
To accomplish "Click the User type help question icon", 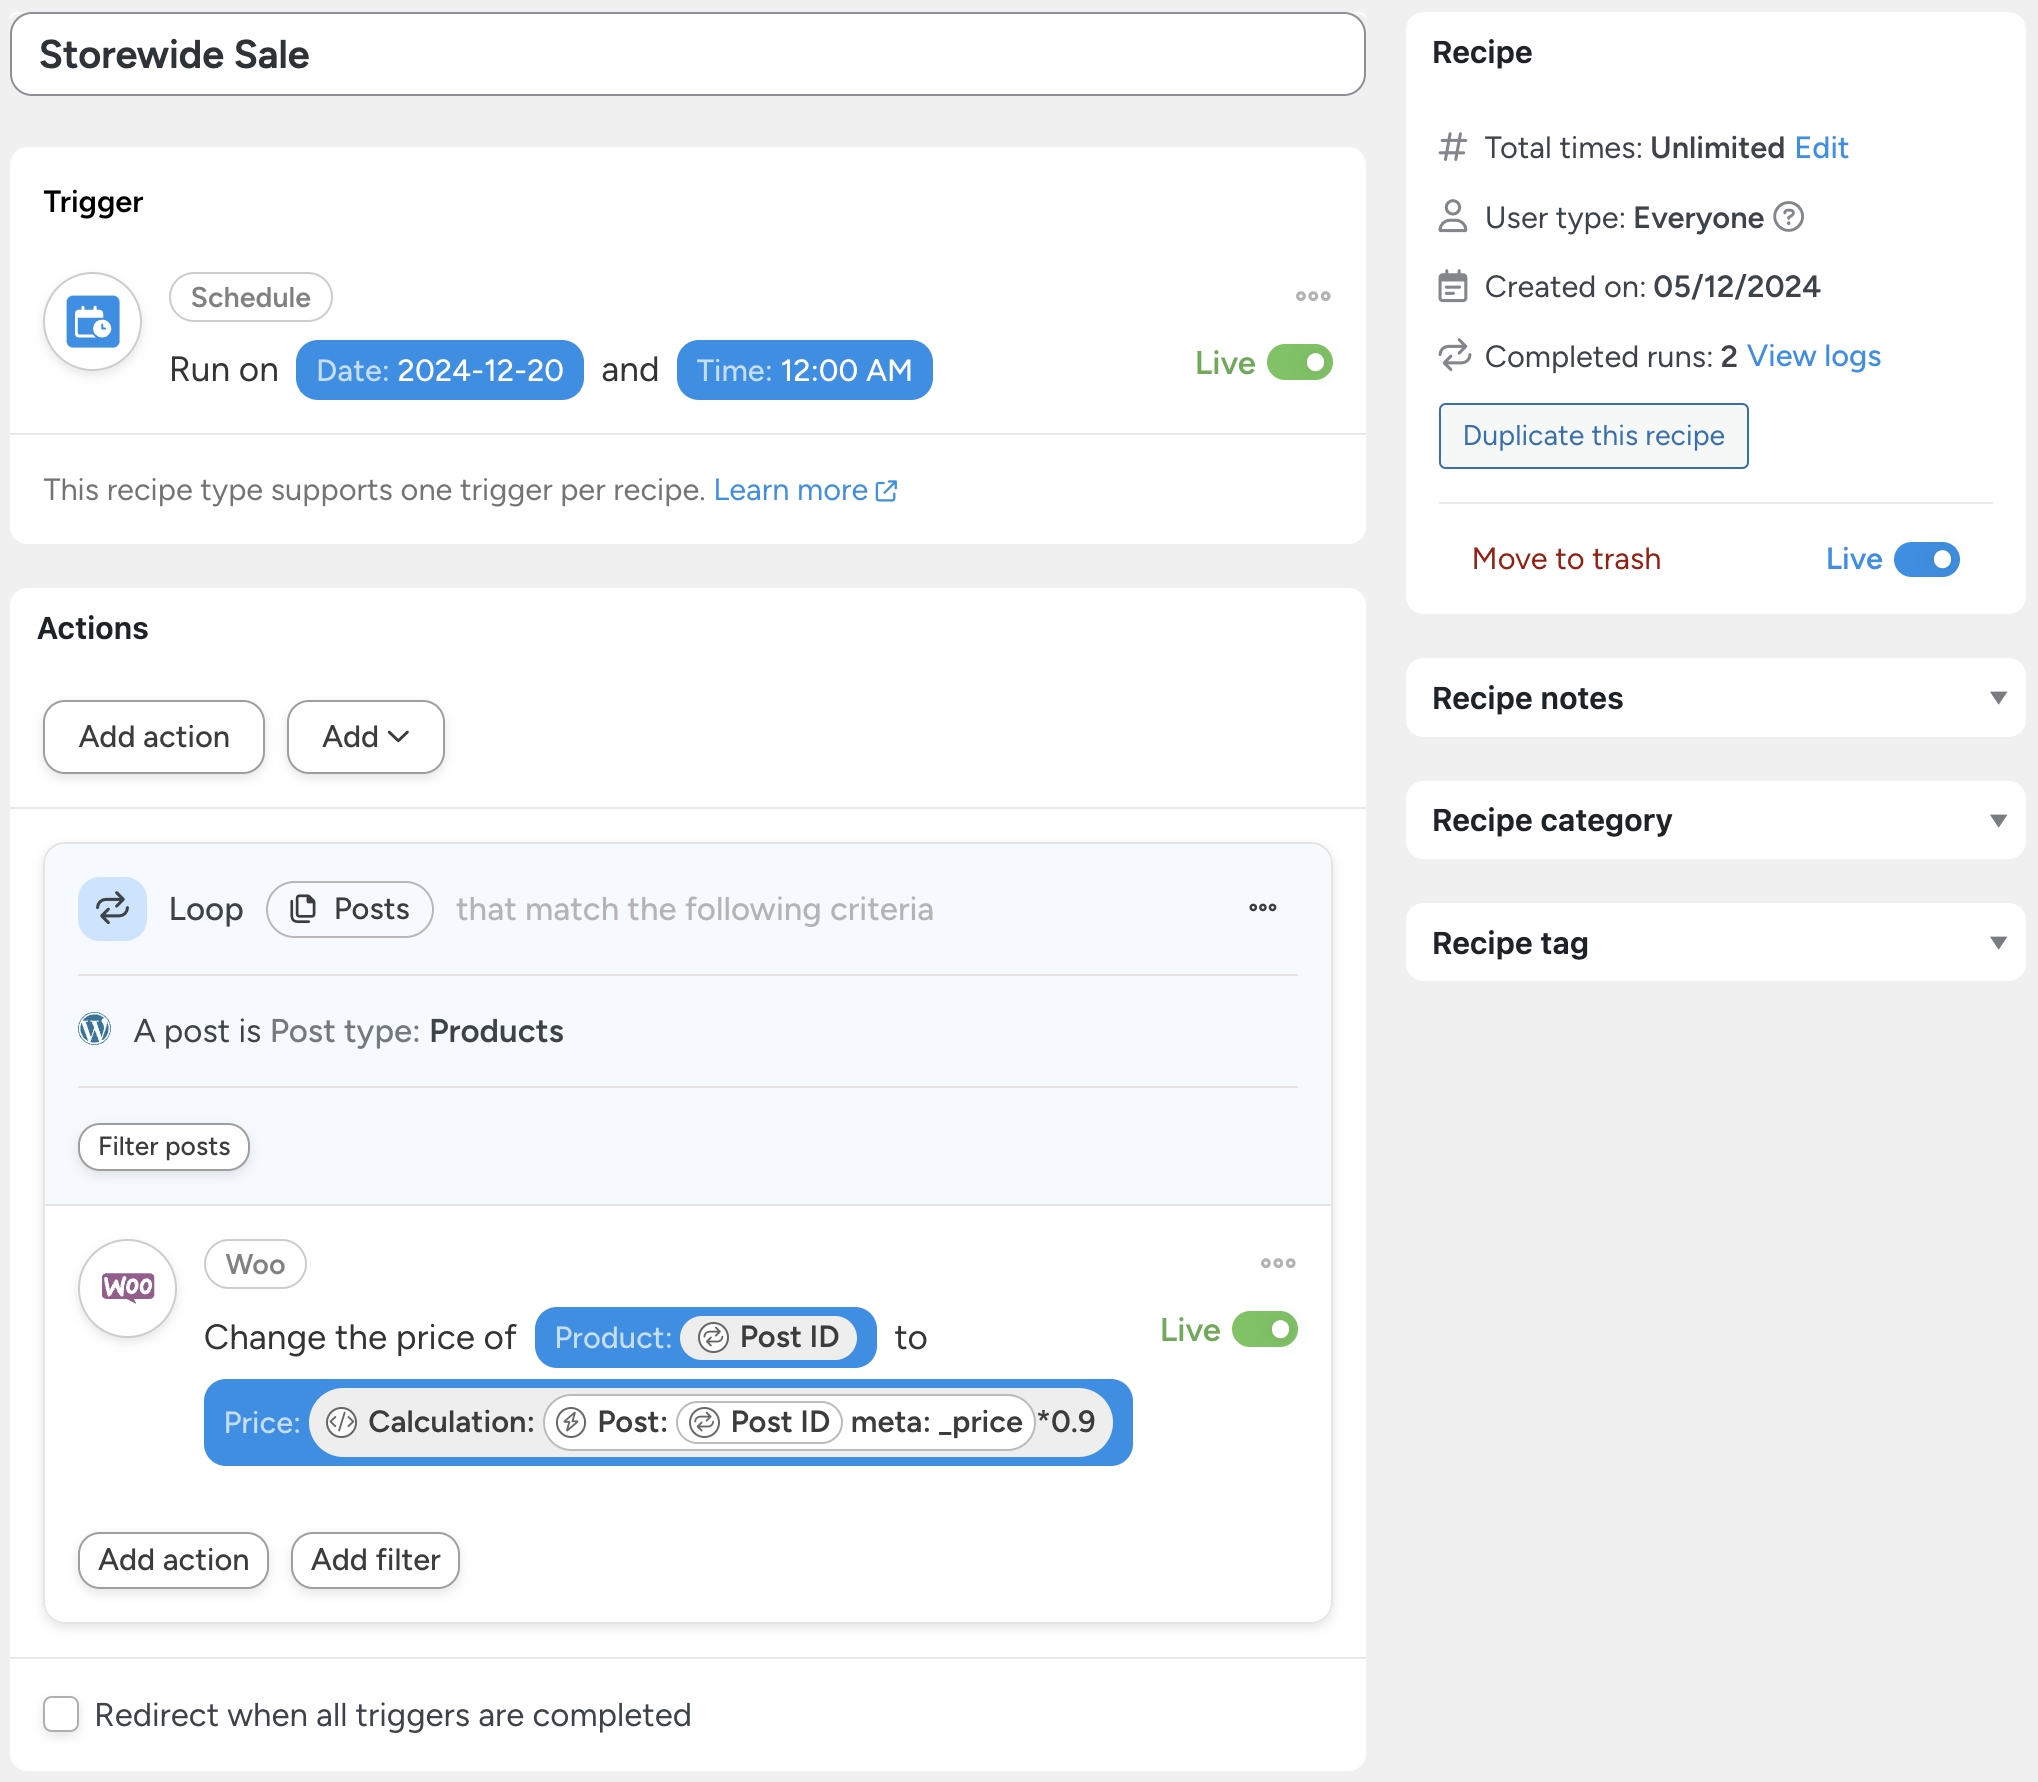I will click(x=1788, y=217).
